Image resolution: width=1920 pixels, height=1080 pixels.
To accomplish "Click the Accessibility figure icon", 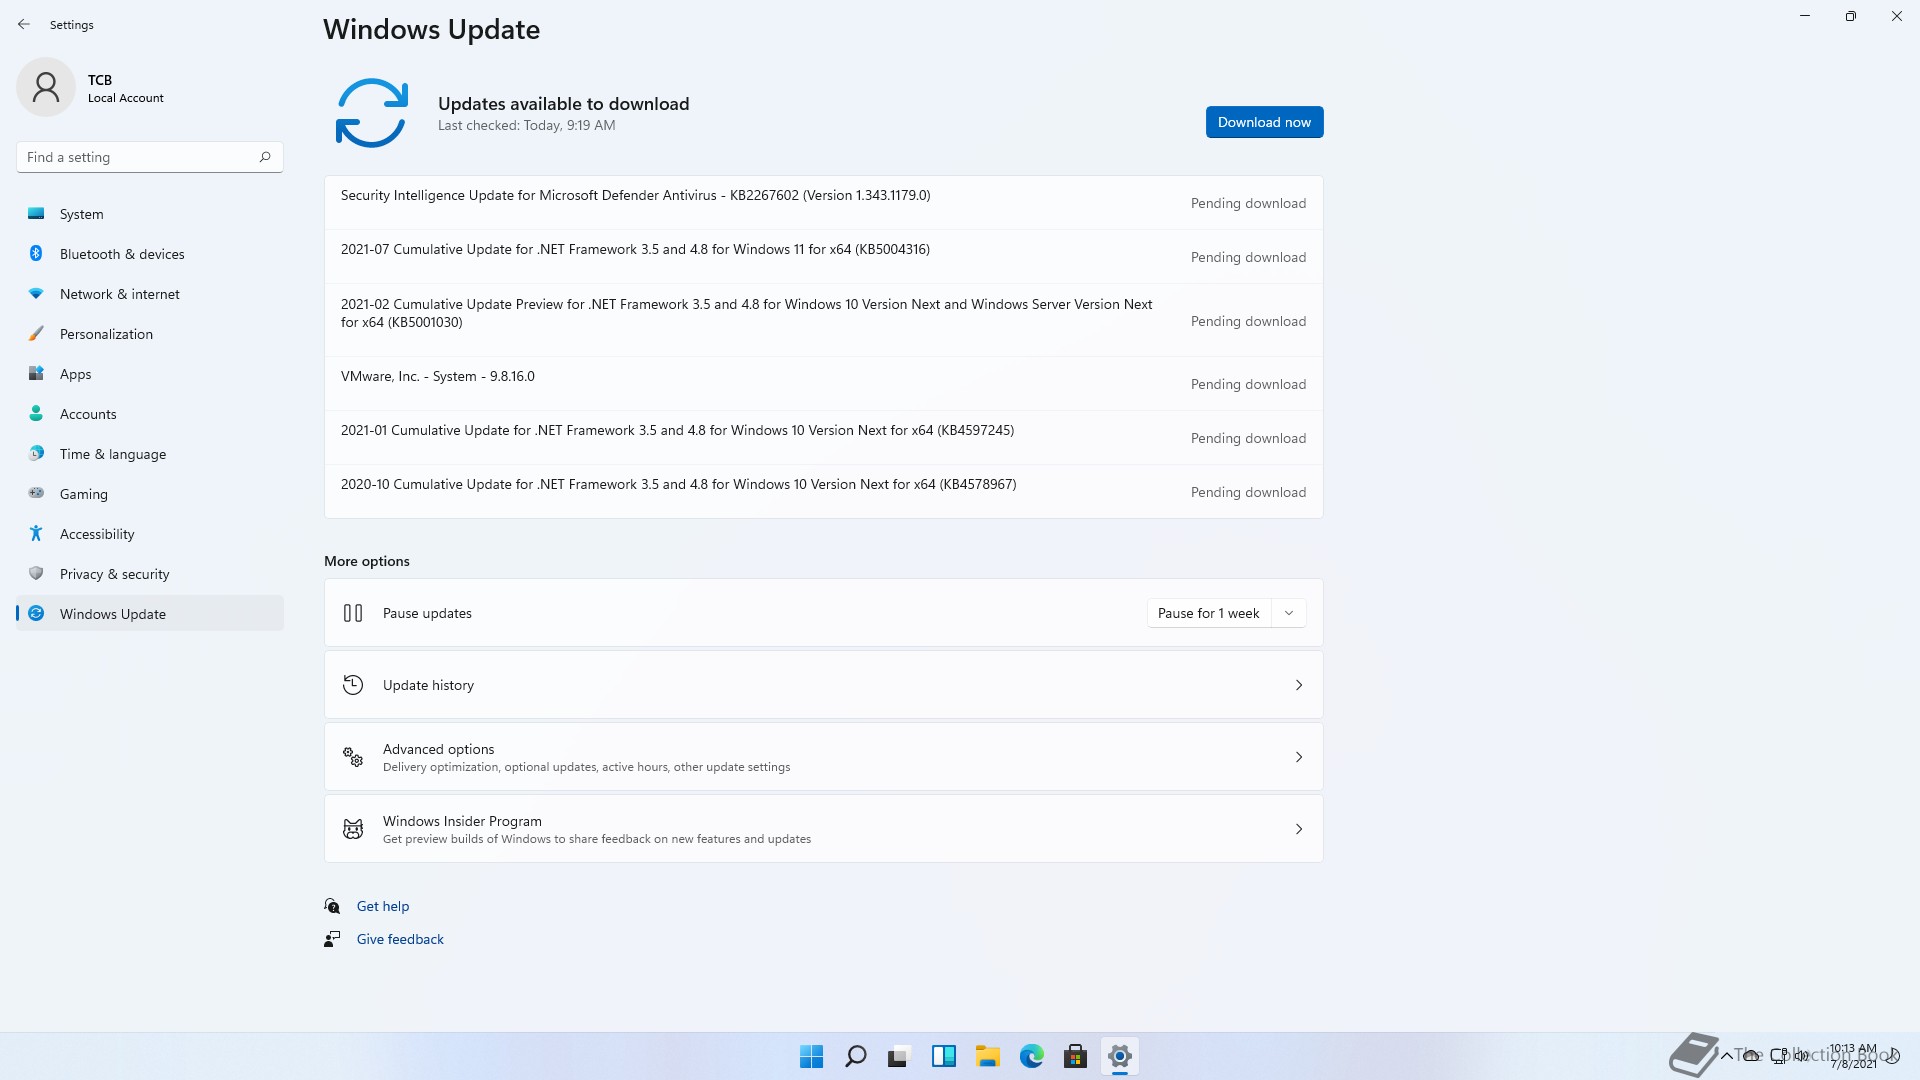I will [x=36, y=534].
